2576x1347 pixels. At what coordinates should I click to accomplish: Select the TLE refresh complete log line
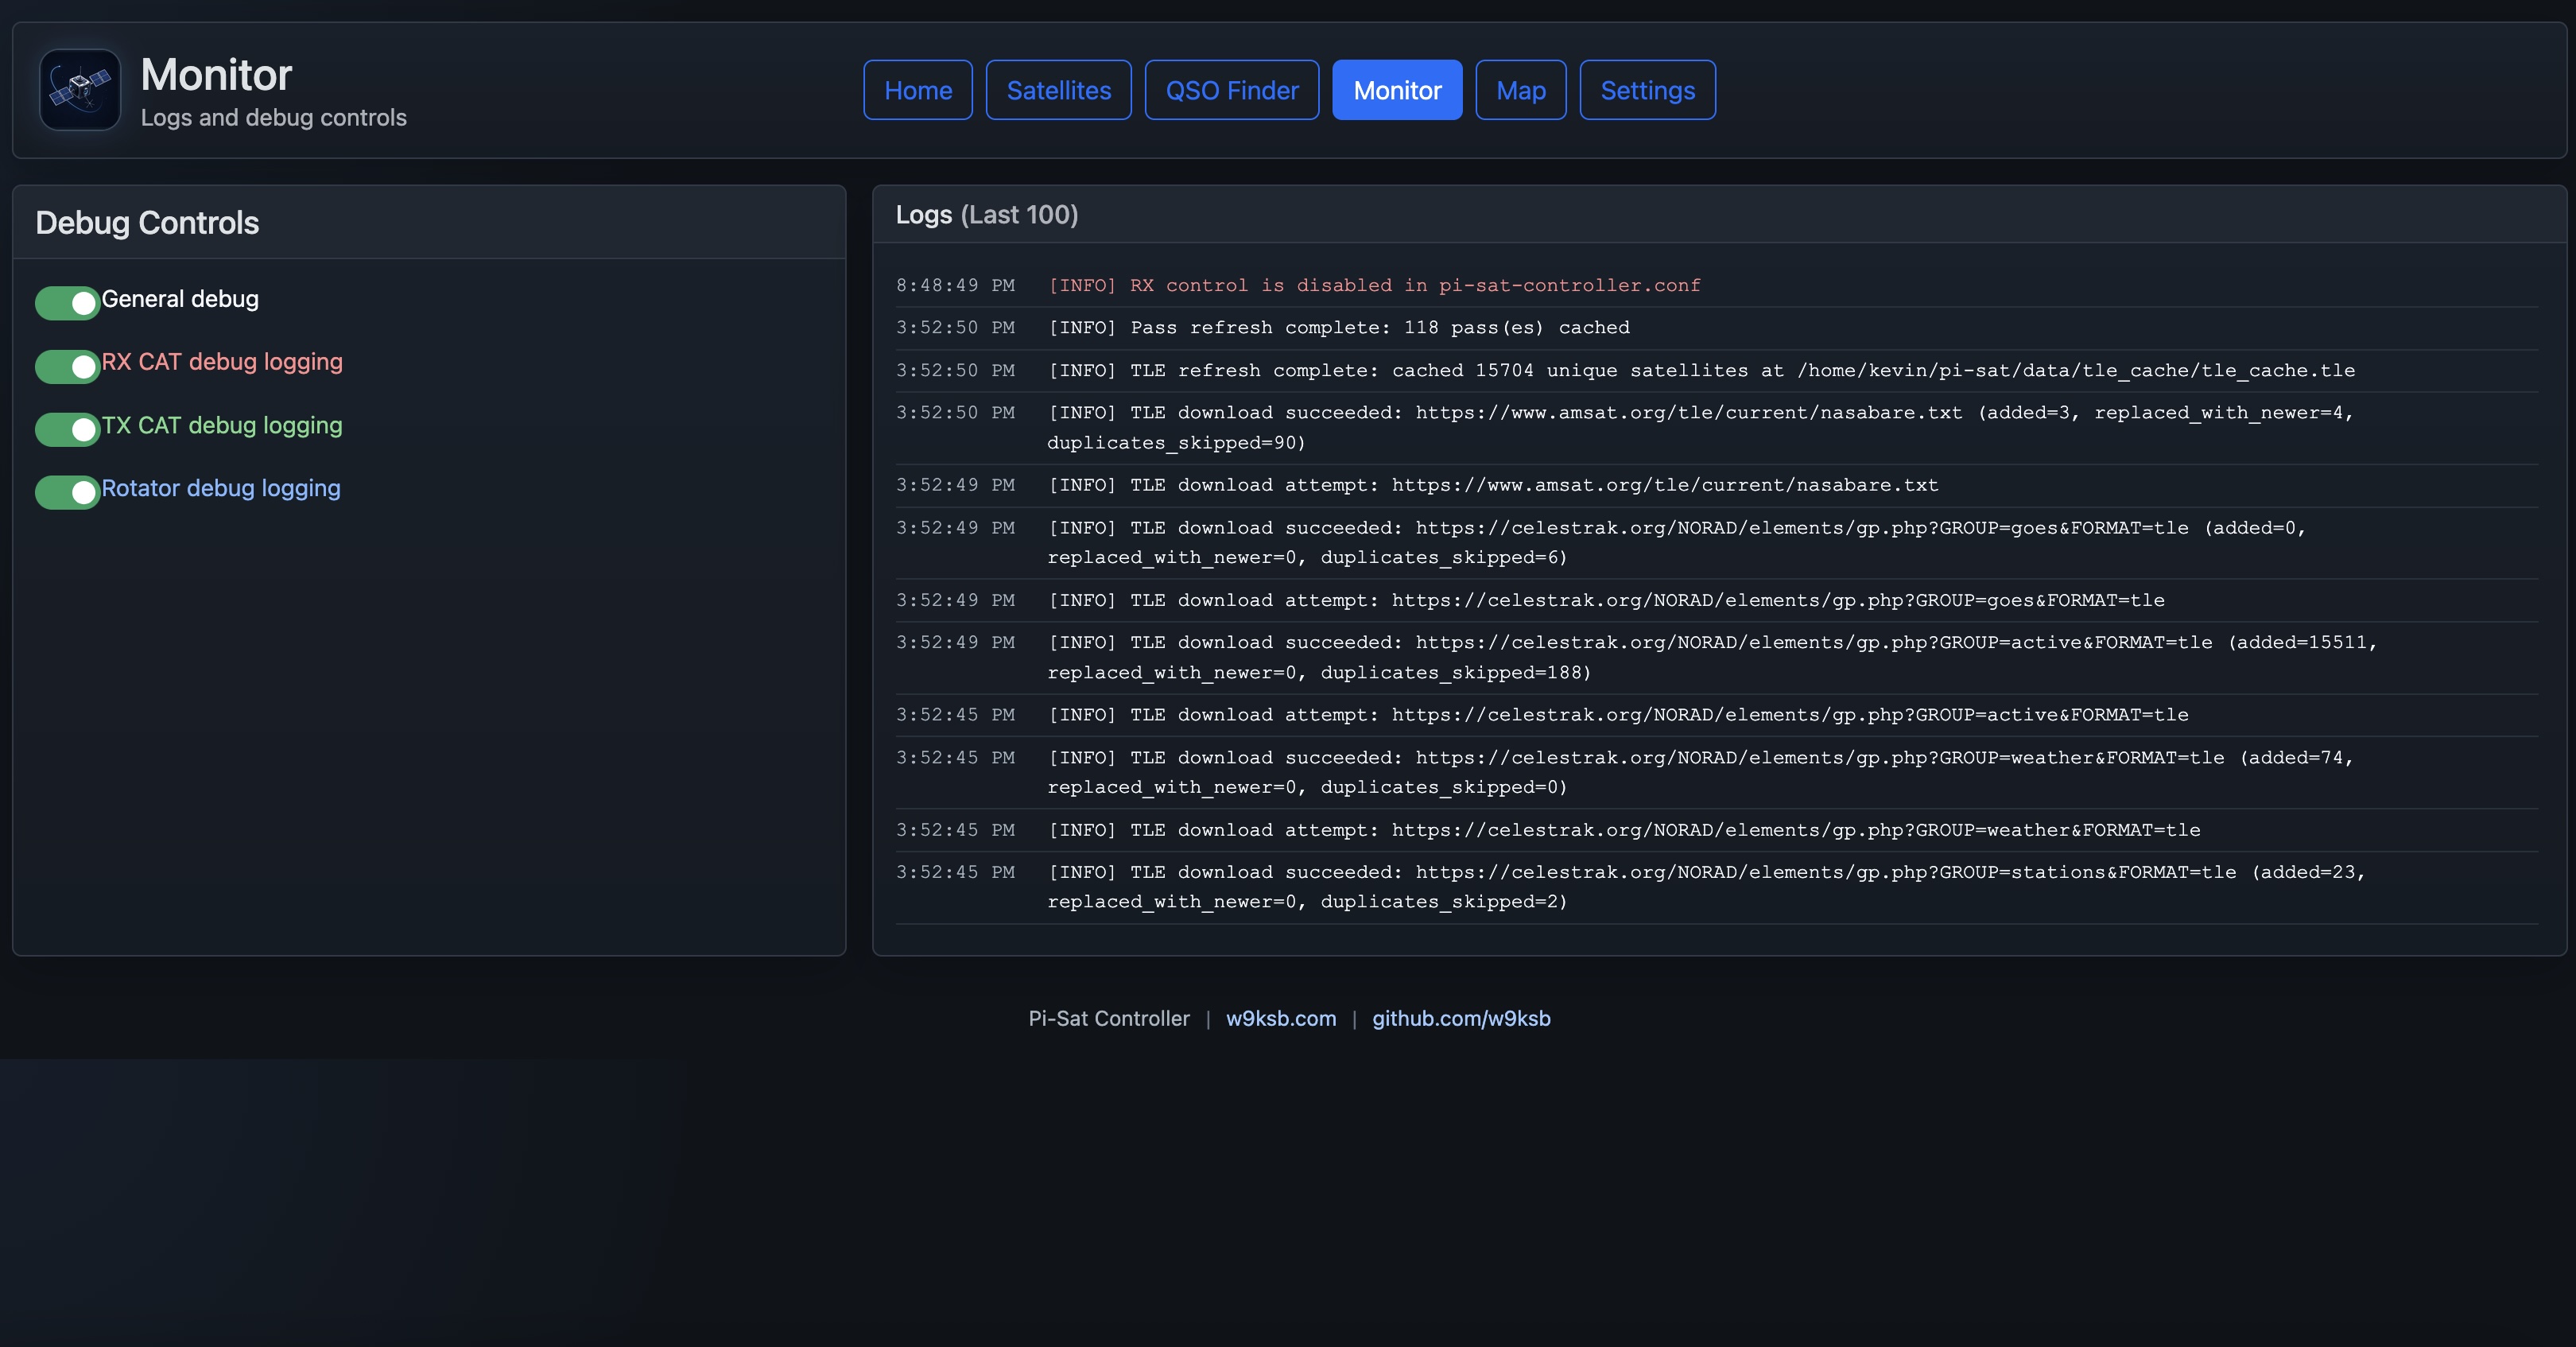point(1717,370)
